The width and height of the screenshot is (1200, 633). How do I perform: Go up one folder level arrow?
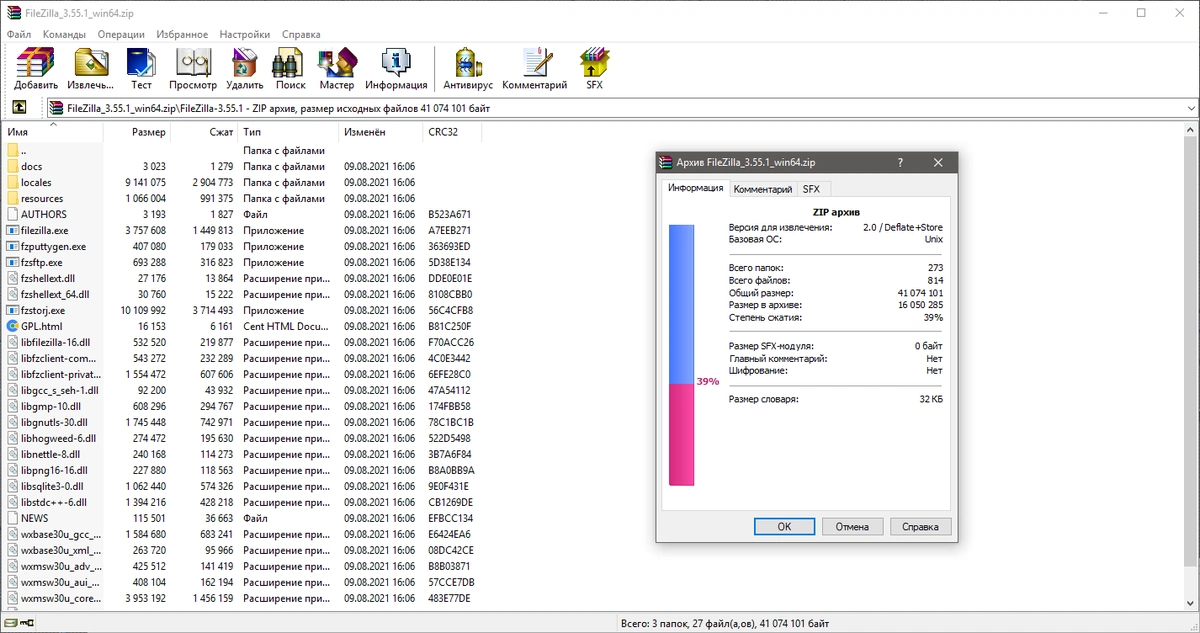(x=19, y=108)
